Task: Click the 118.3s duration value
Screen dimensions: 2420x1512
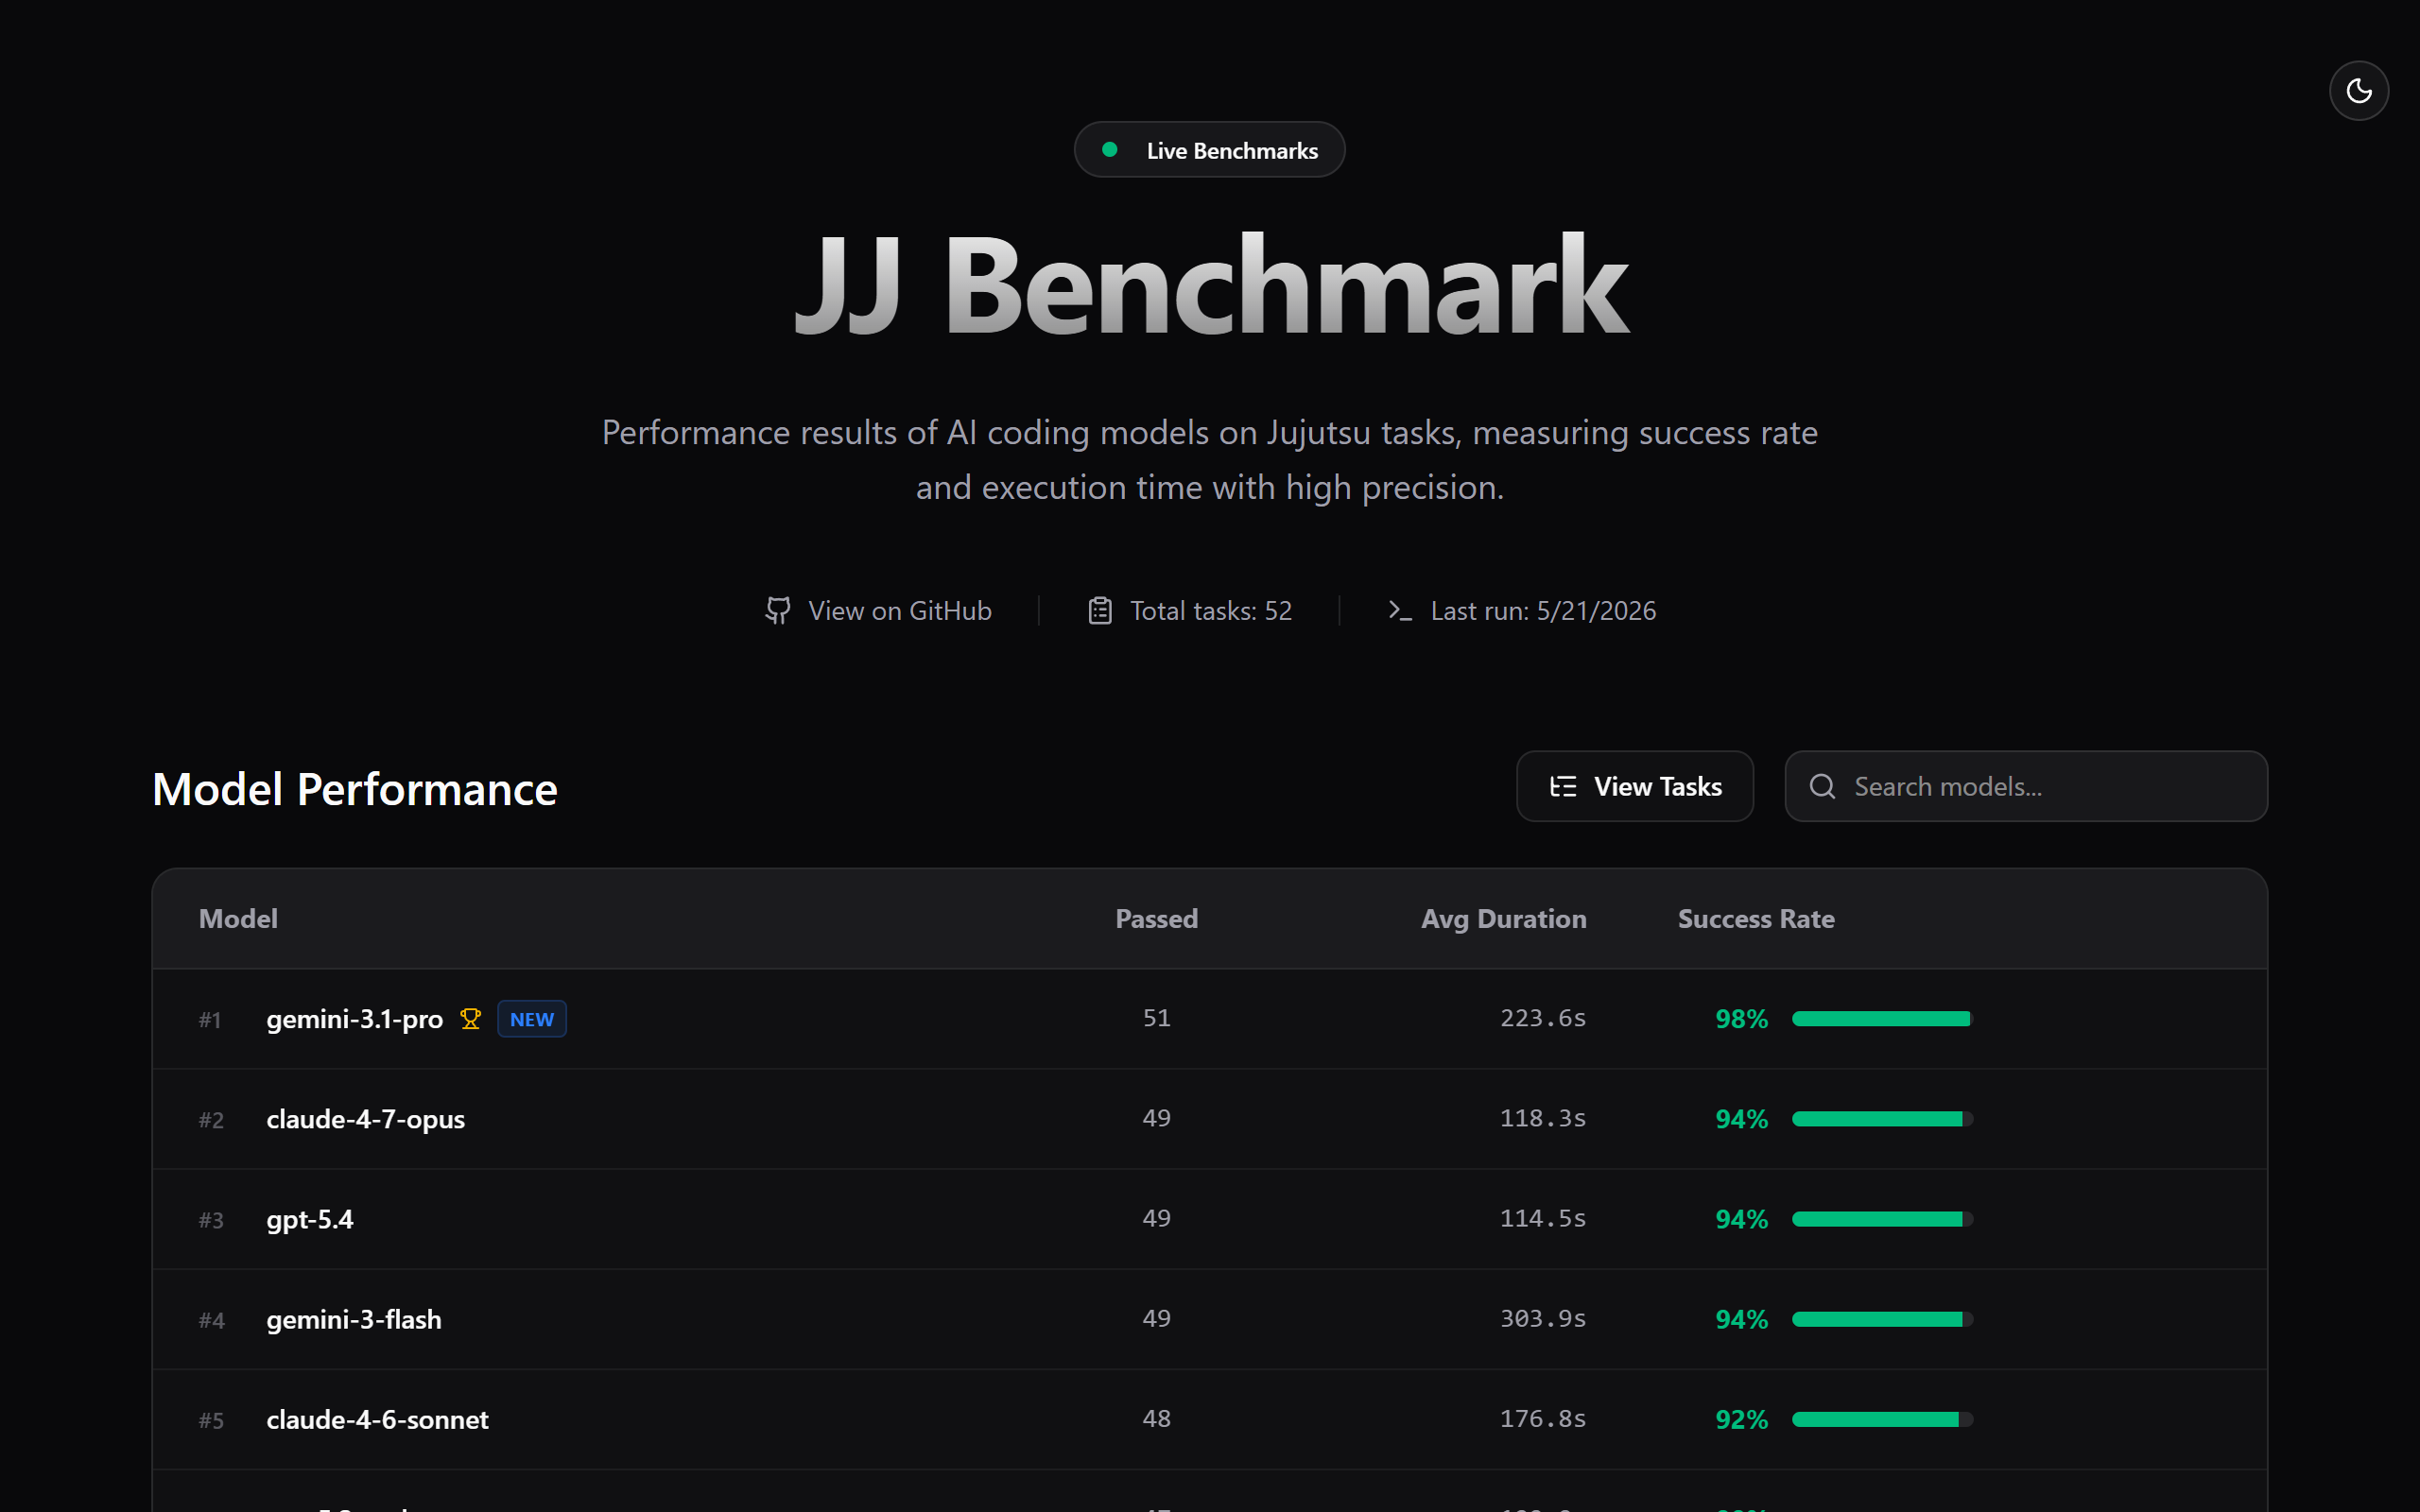Action: (x=1543, y=1118)
